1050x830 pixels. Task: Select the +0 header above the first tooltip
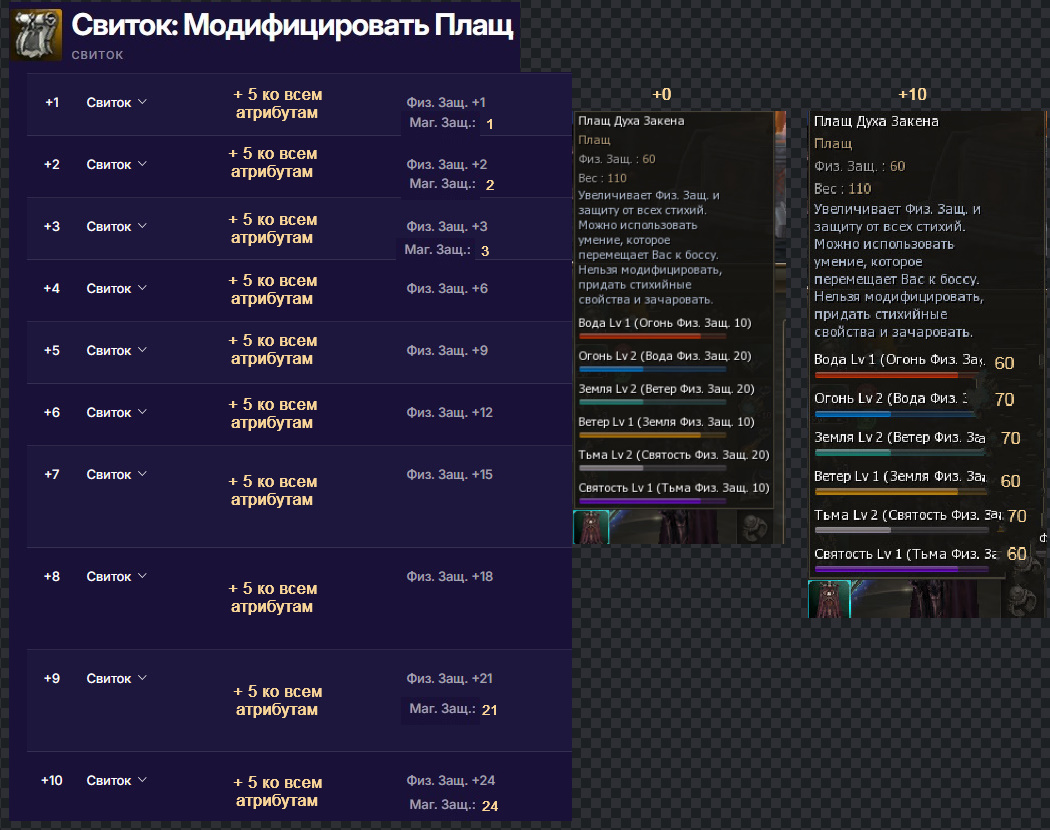tap(661, 94)
